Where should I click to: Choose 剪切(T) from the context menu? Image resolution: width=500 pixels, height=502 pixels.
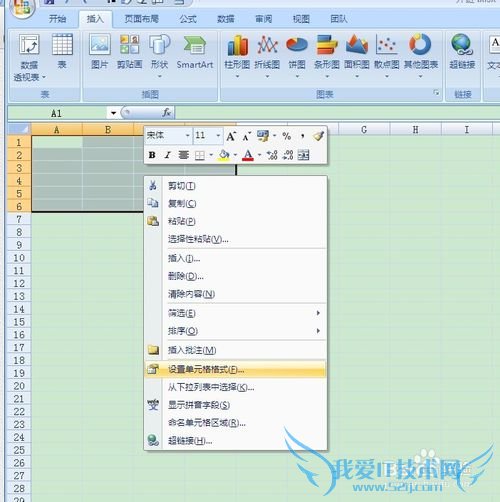[236, 186]
